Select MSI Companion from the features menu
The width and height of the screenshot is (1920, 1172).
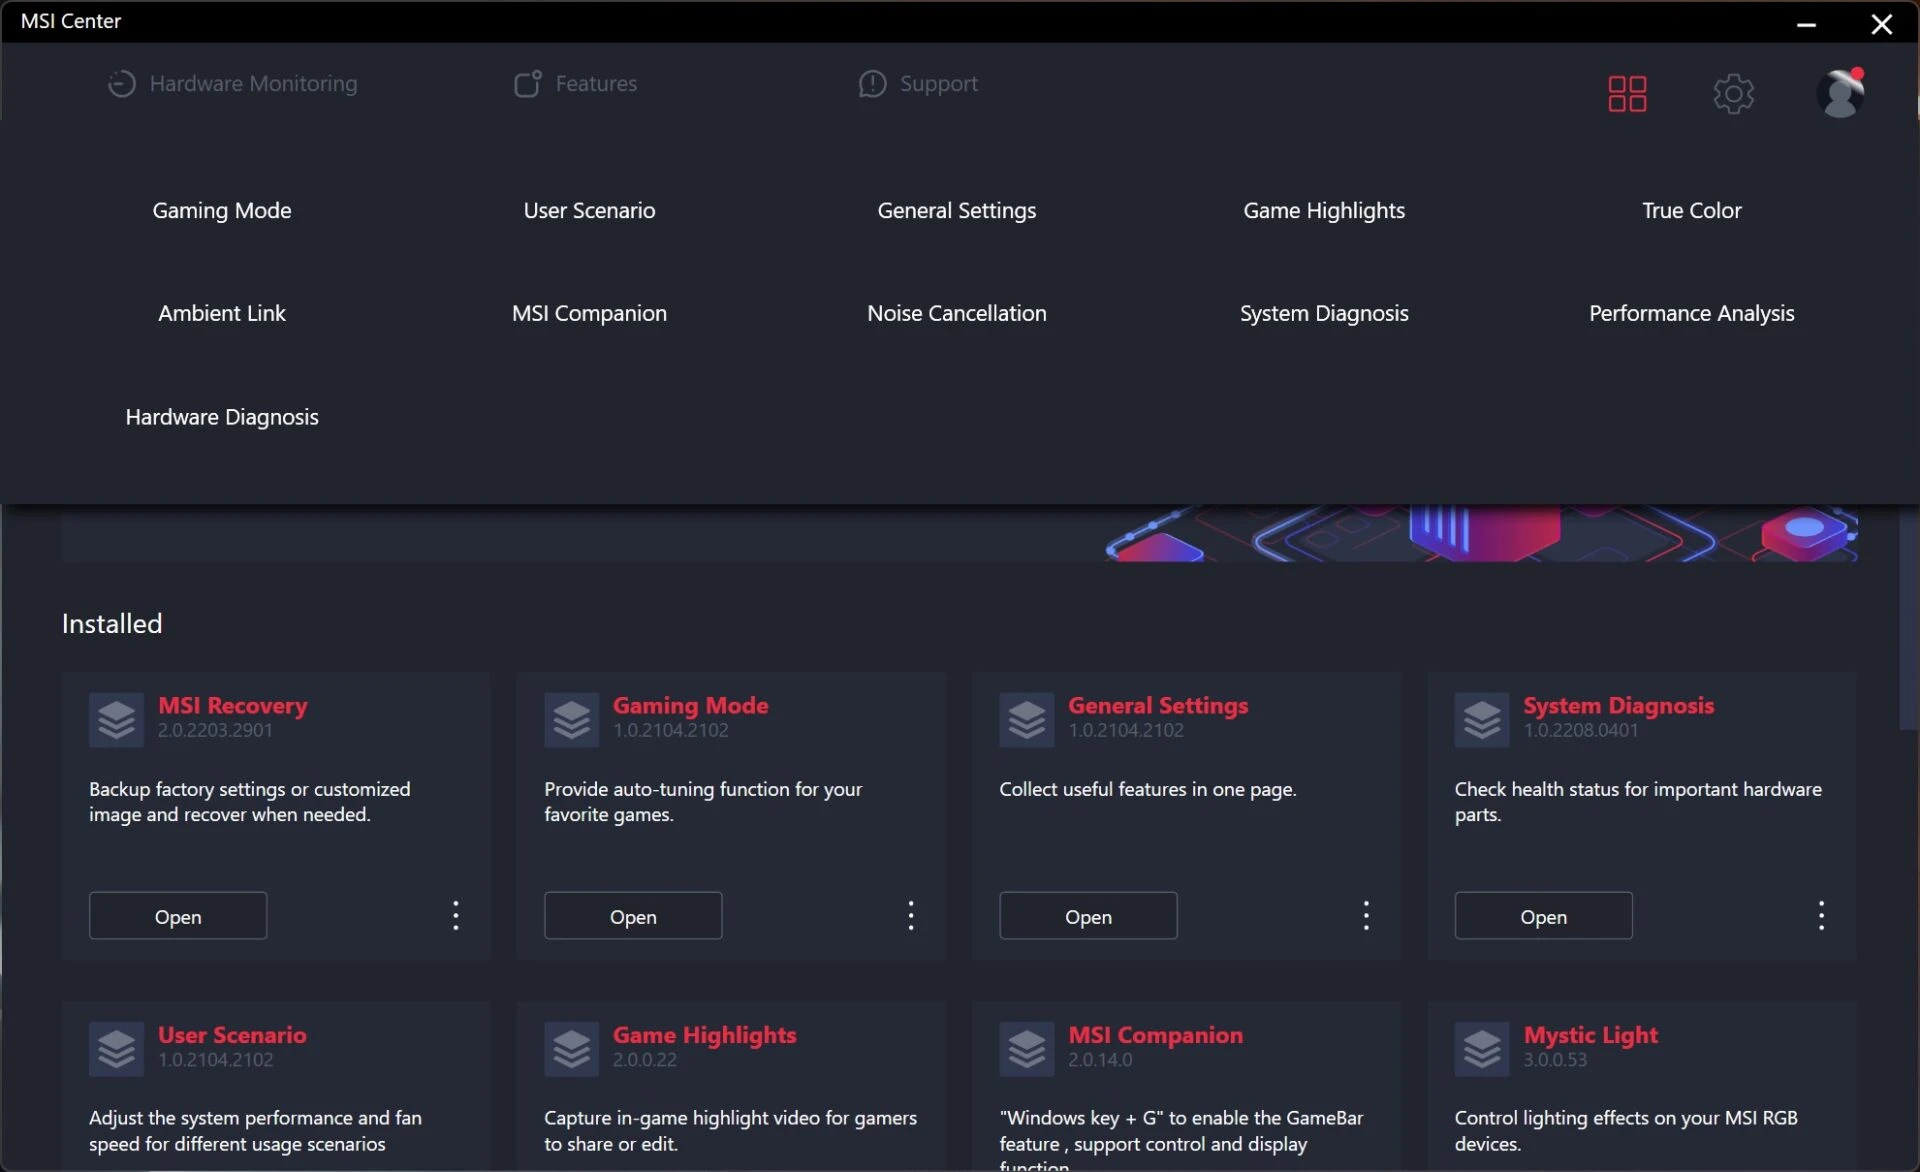pos(589,314)
